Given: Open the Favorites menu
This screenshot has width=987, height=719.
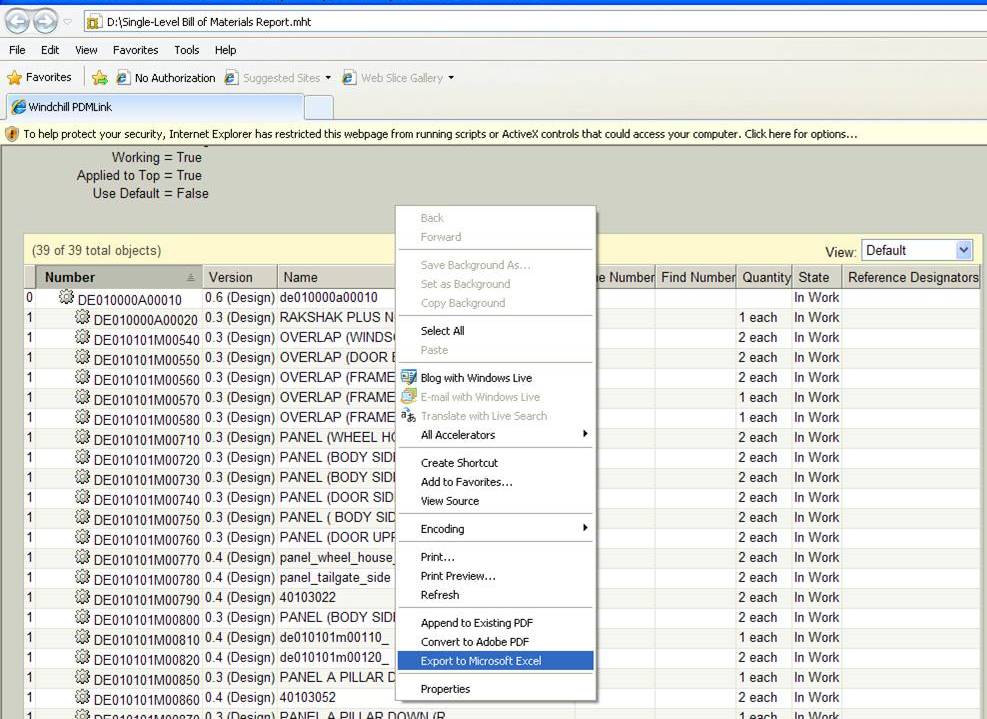Looking at the screenshot, I should (135, 50).
